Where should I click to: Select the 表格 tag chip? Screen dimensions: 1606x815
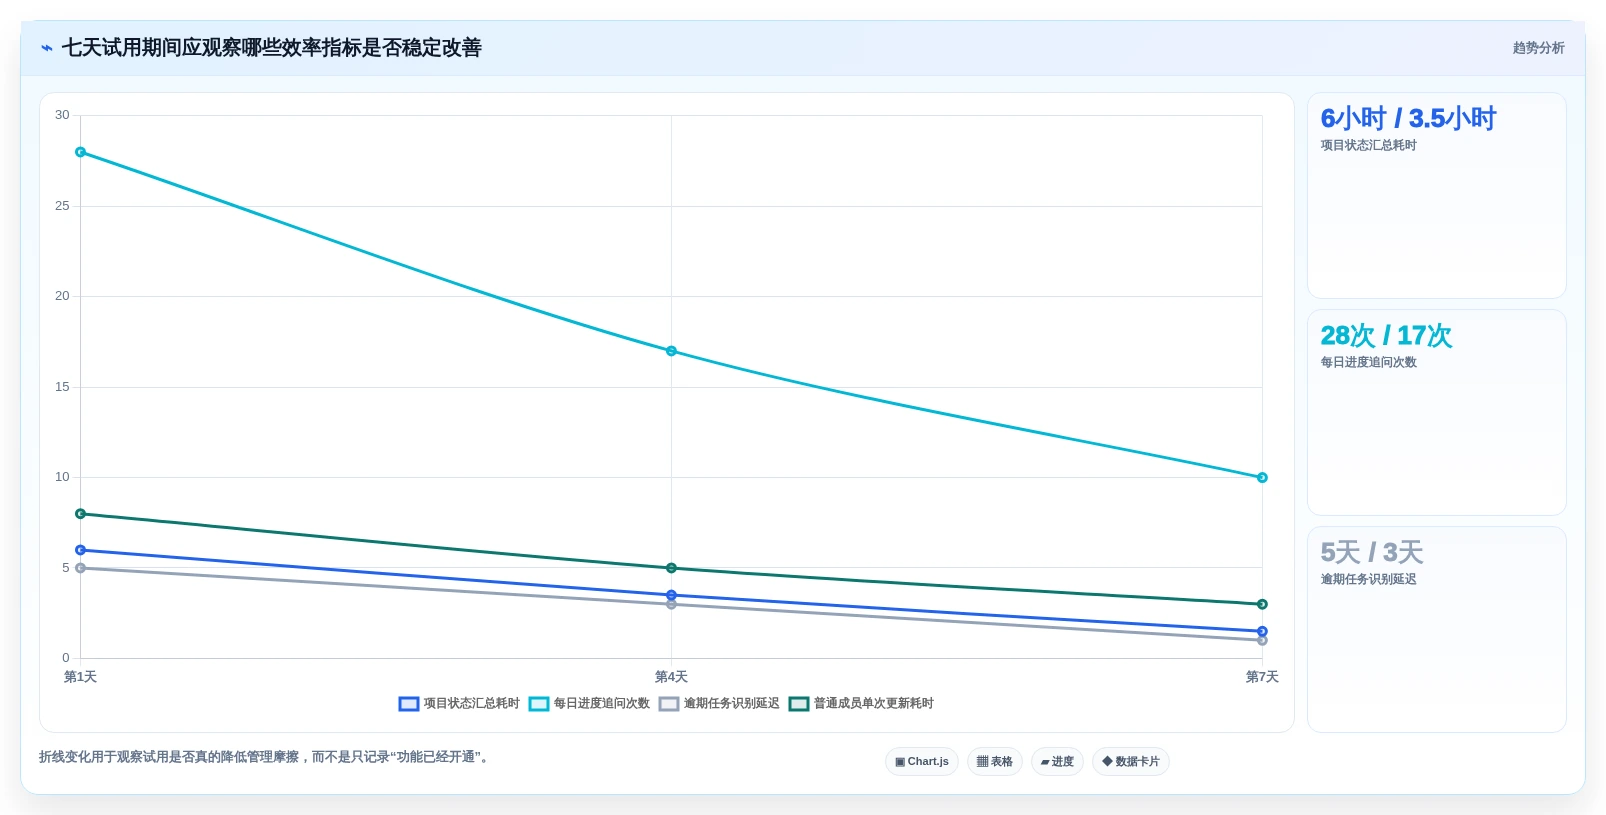pos(994,762)
